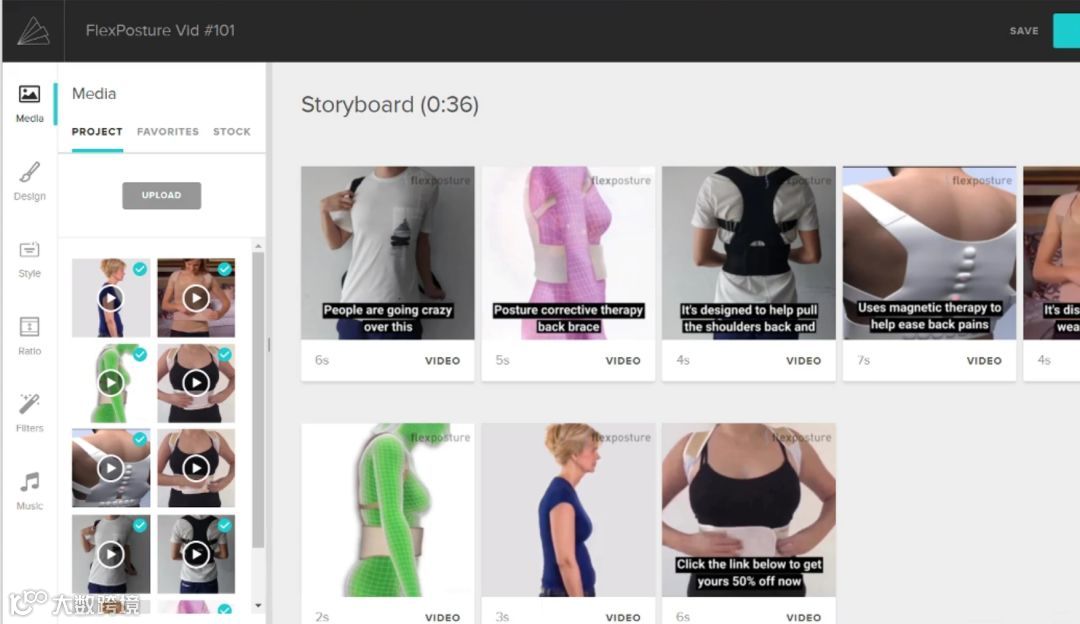
Task: Toggle checkmark on shirtless torso media clip
Action: point(225,269)
